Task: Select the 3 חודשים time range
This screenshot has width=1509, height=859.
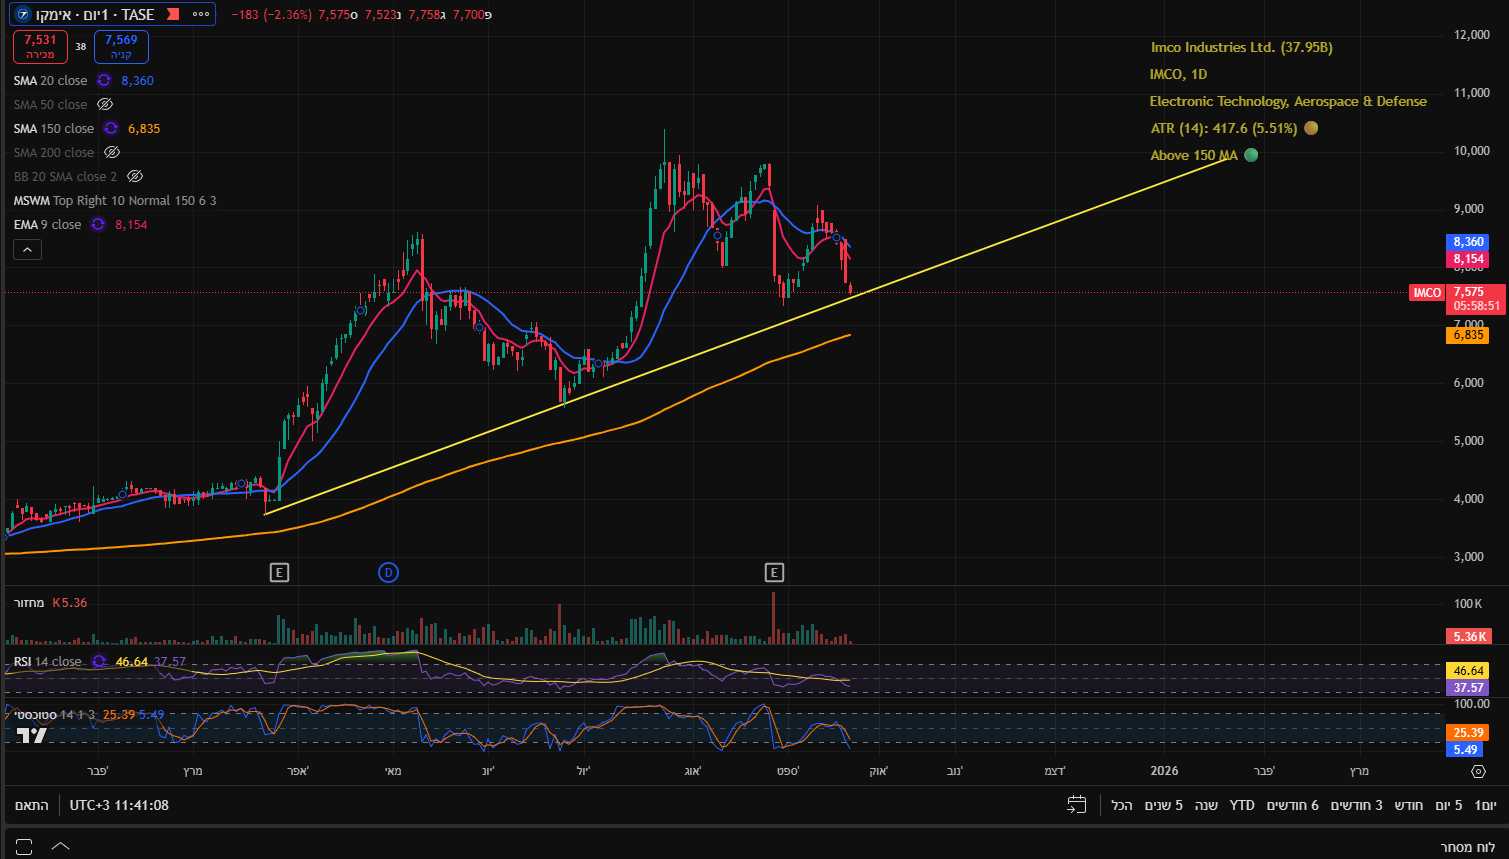Action: (1357, 805)
